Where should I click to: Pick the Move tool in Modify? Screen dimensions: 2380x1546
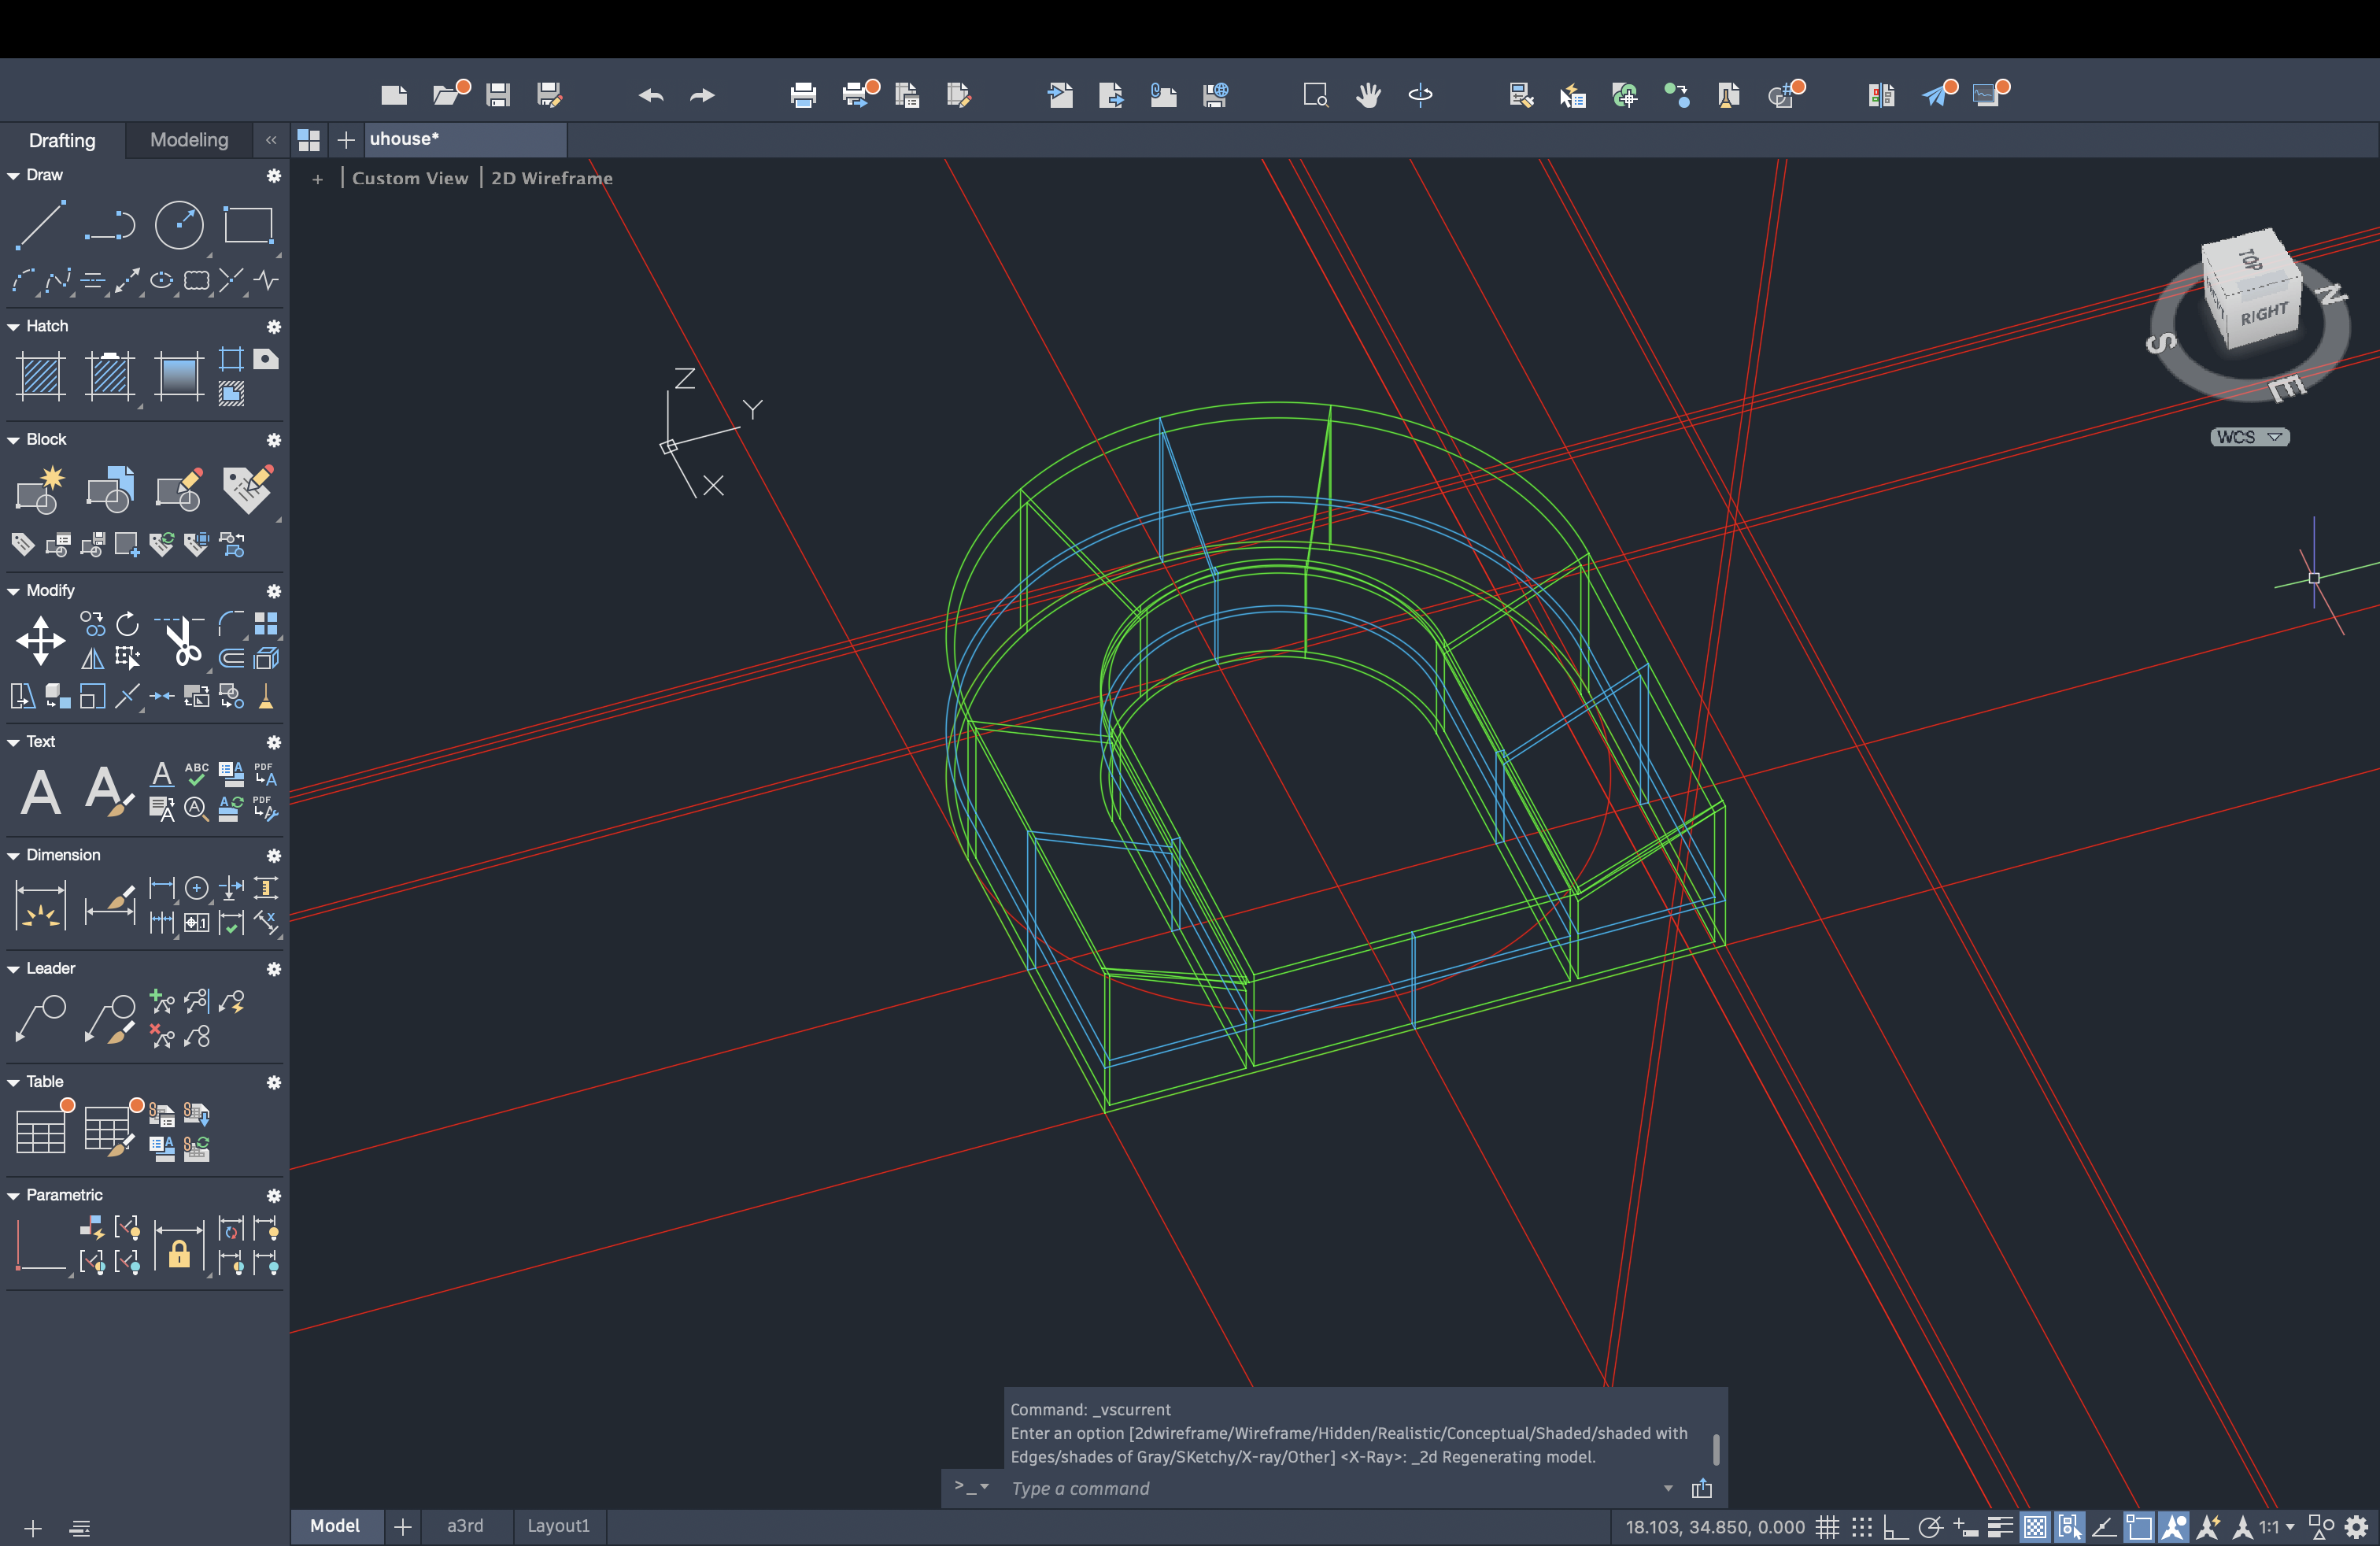coord(41,640)
